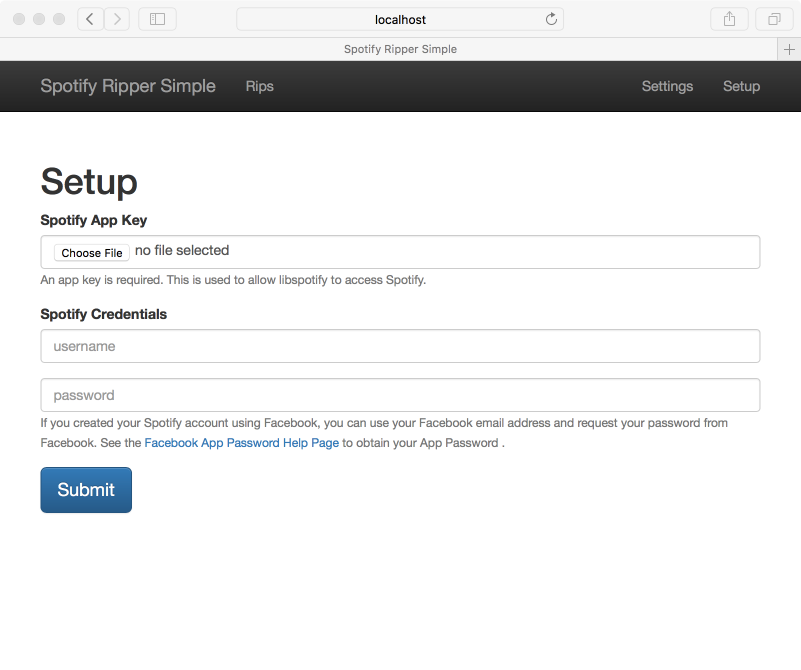Screen dimensions: 801x670
Task: Open the Spotify Ripper Simple brand link
Action: [x=128, y=86]
